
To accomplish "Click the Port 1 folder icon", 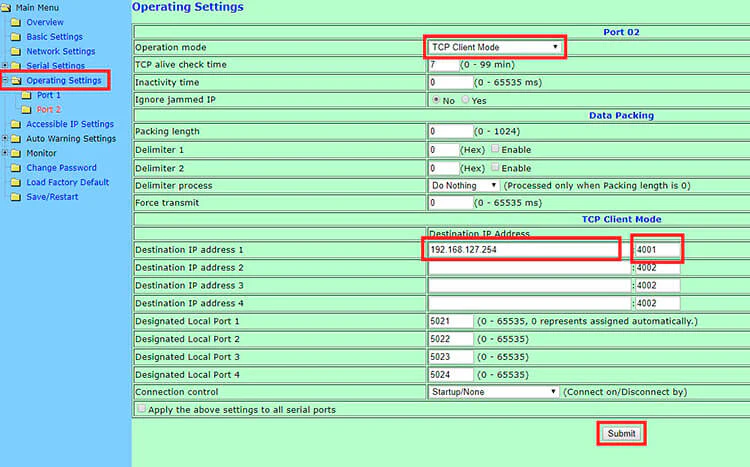I will [x=26, y=95].
